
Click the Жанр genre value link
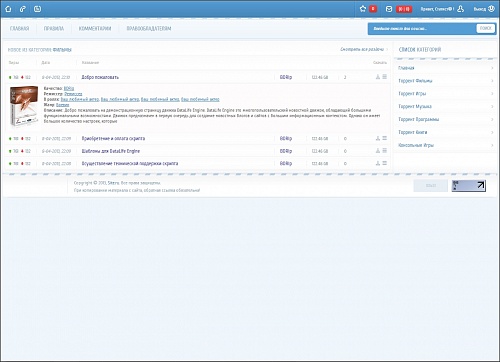[63, 105]
